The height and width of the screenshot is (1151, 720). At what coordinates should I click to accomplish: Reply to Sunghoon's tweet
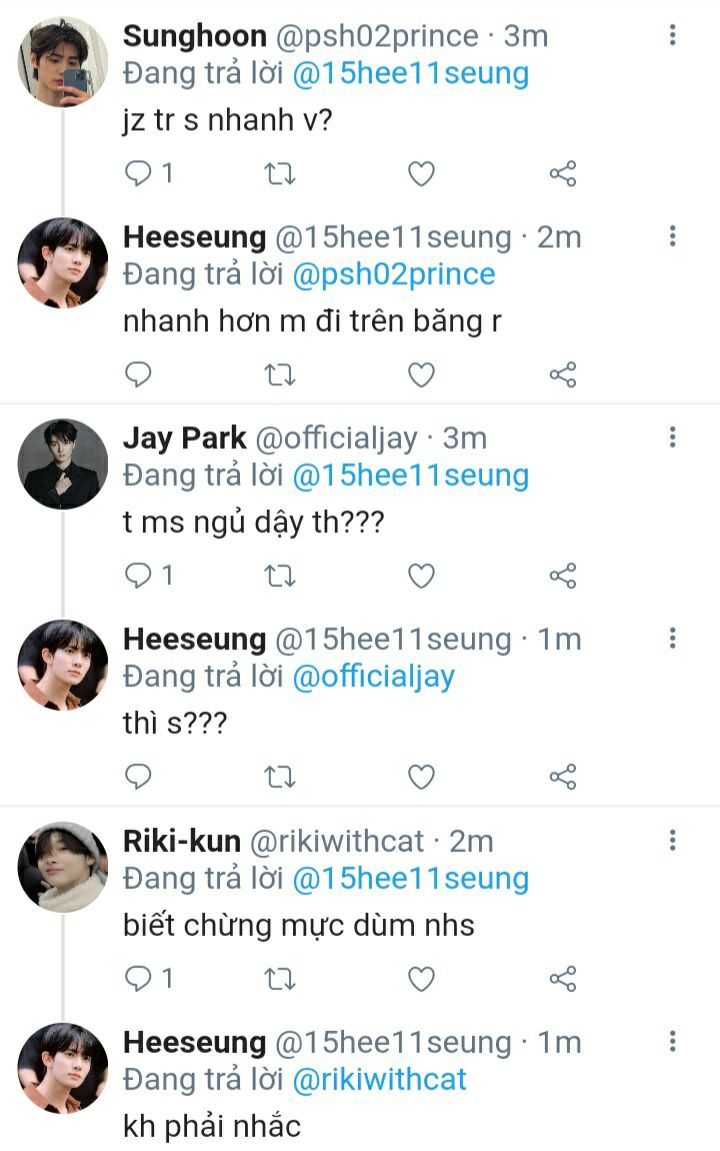point(139,174)
